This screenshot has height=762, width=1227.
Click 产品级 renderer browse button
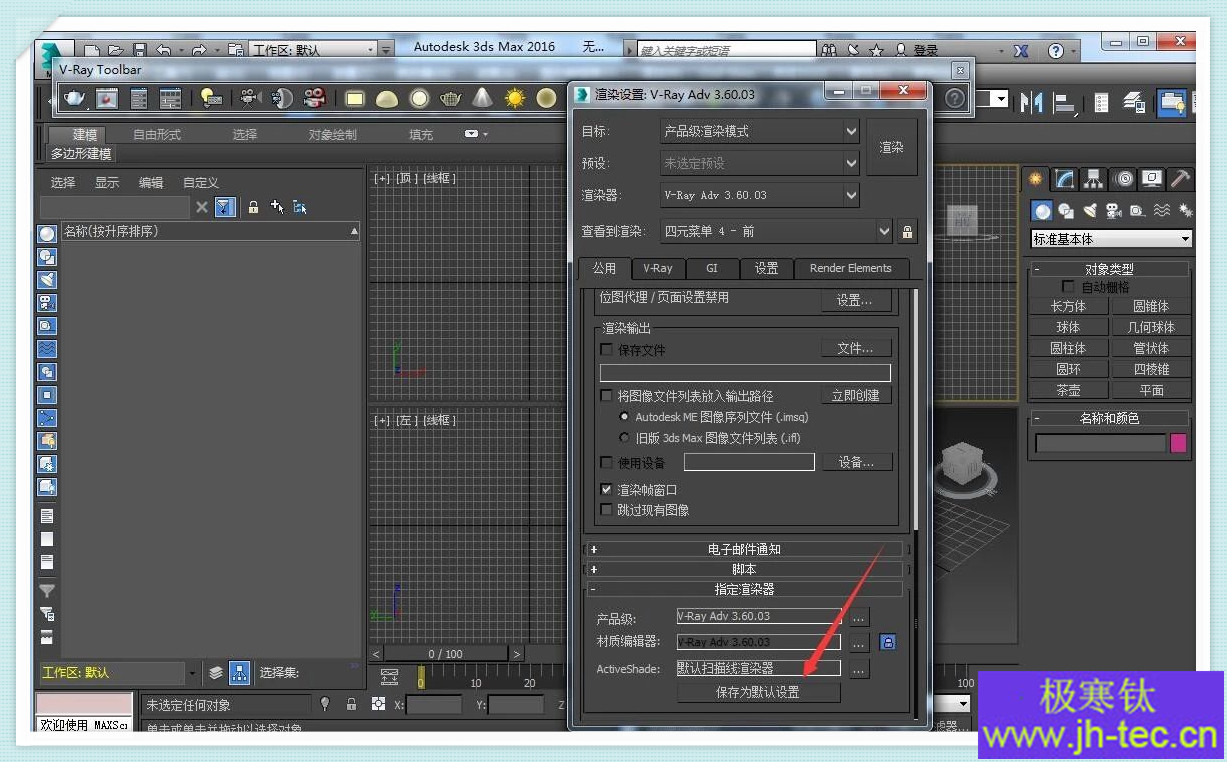tap(859, 617)
